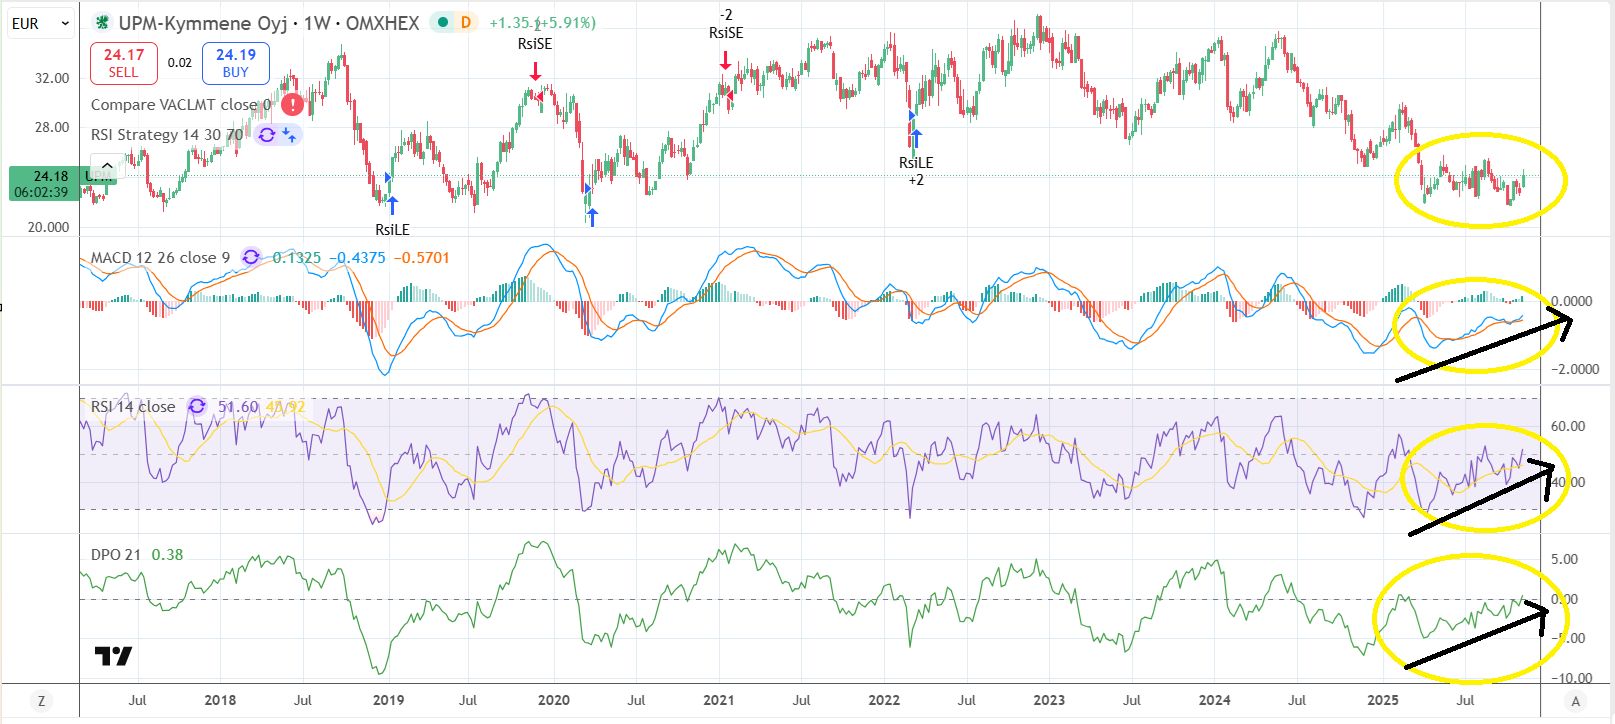1615x724 pixels.
Task: Toggle timezone with the Z button
Action: (x=41, y=701)
